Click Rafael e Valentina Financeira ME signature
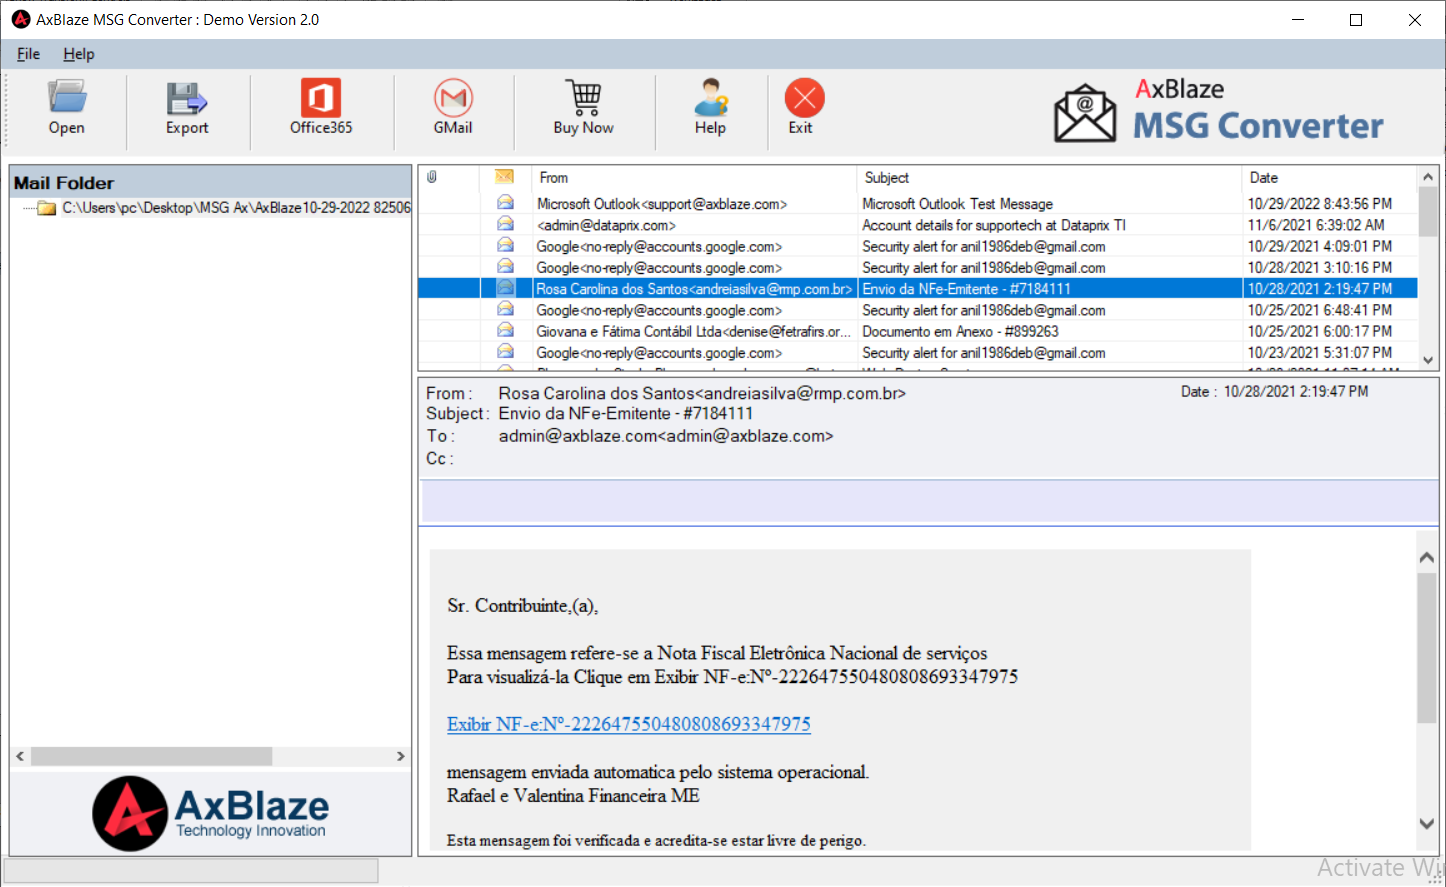This screenshot has width=1446, height=887. point(573,796)
